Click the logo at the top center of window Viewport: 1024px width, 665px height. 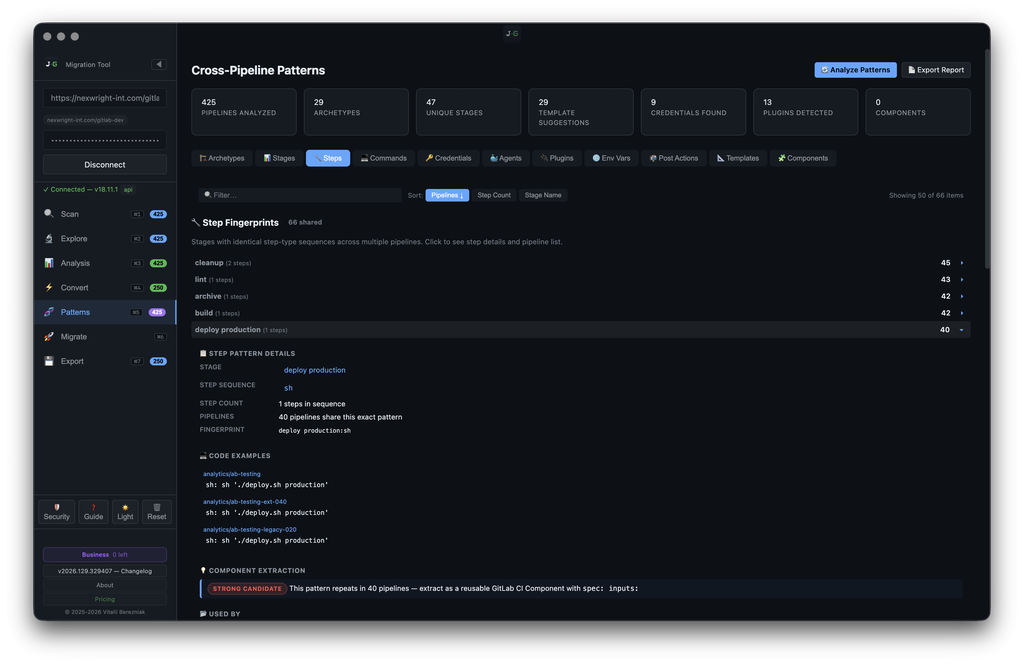[512, 33]
